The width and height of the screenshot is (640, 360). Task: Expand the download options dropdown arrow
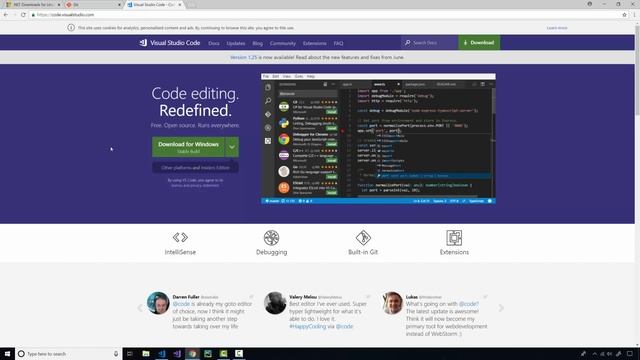(x=232, y=147)
